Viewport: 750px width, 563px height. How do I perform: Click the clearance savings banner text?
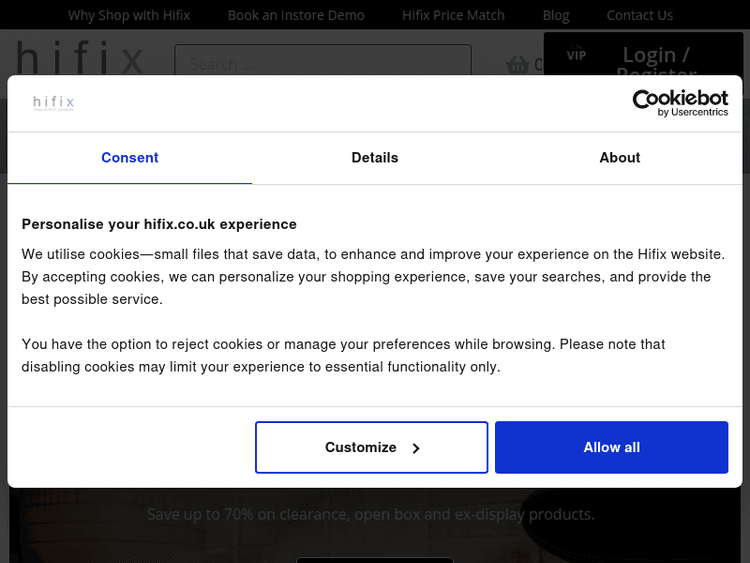(370, 514)
